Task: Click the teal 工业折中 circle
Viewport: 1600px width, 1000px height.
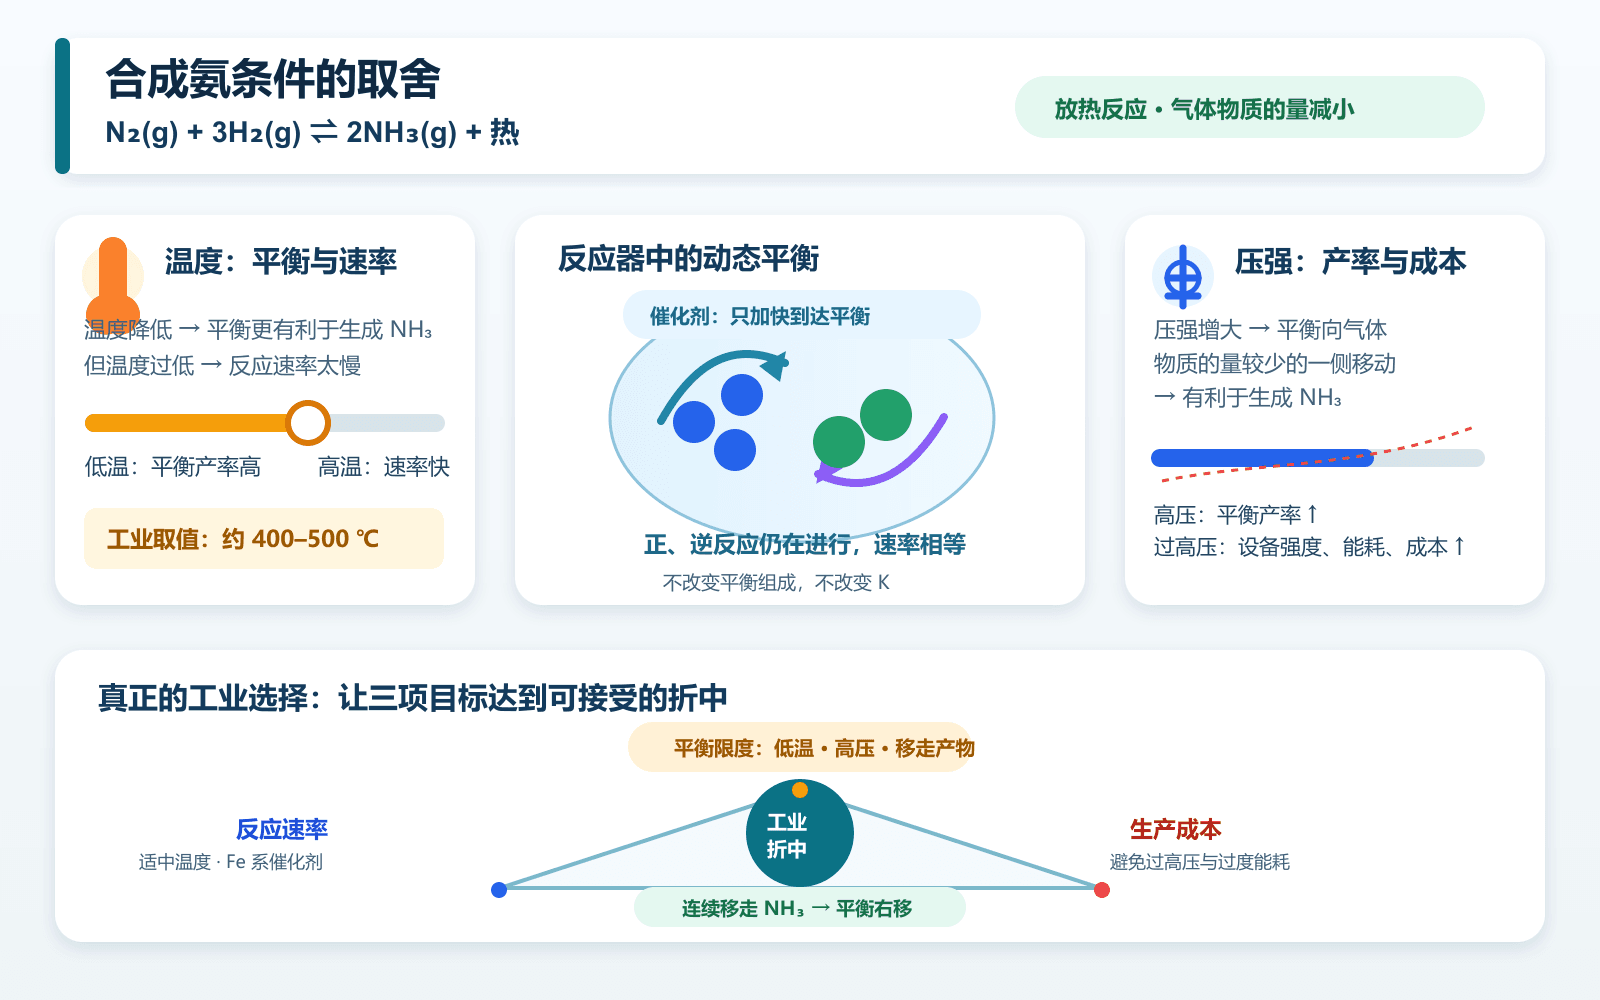Action: point(800,833)
